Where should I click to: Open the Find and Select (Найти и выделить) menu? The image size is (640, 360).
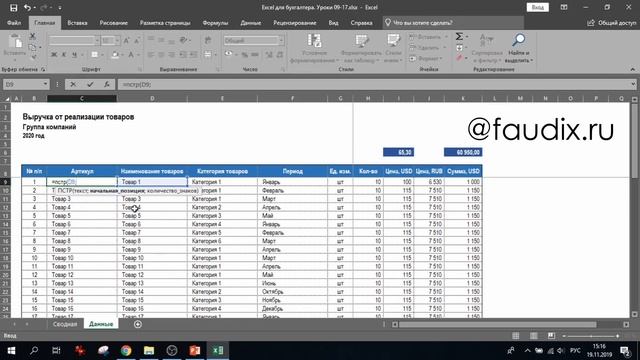point(518,48)
